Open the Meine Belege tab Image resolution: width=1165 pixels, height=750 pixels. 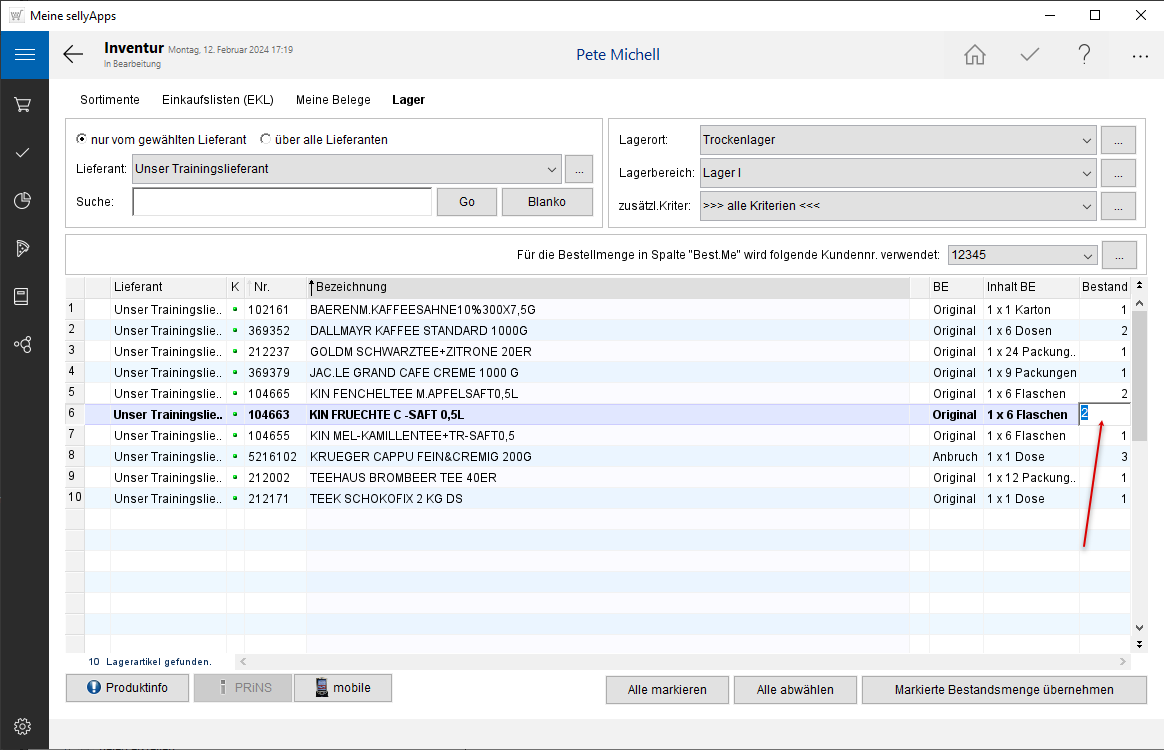(x=333, y=100)
